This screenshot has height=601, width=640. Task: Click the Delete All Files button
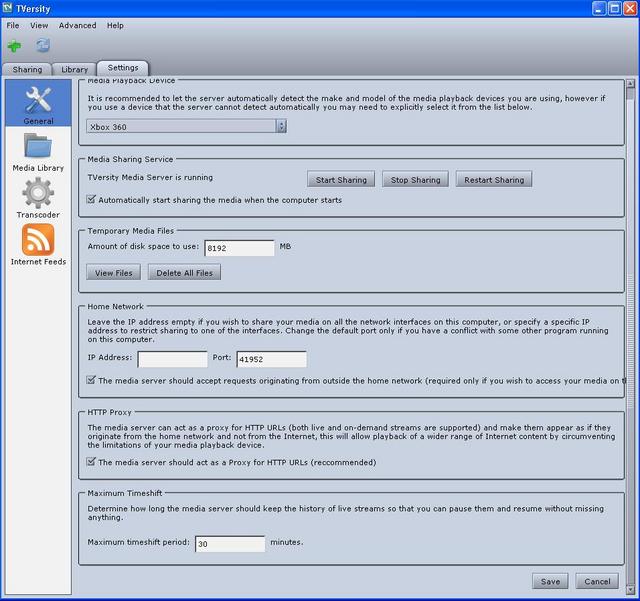pos(184,272)
